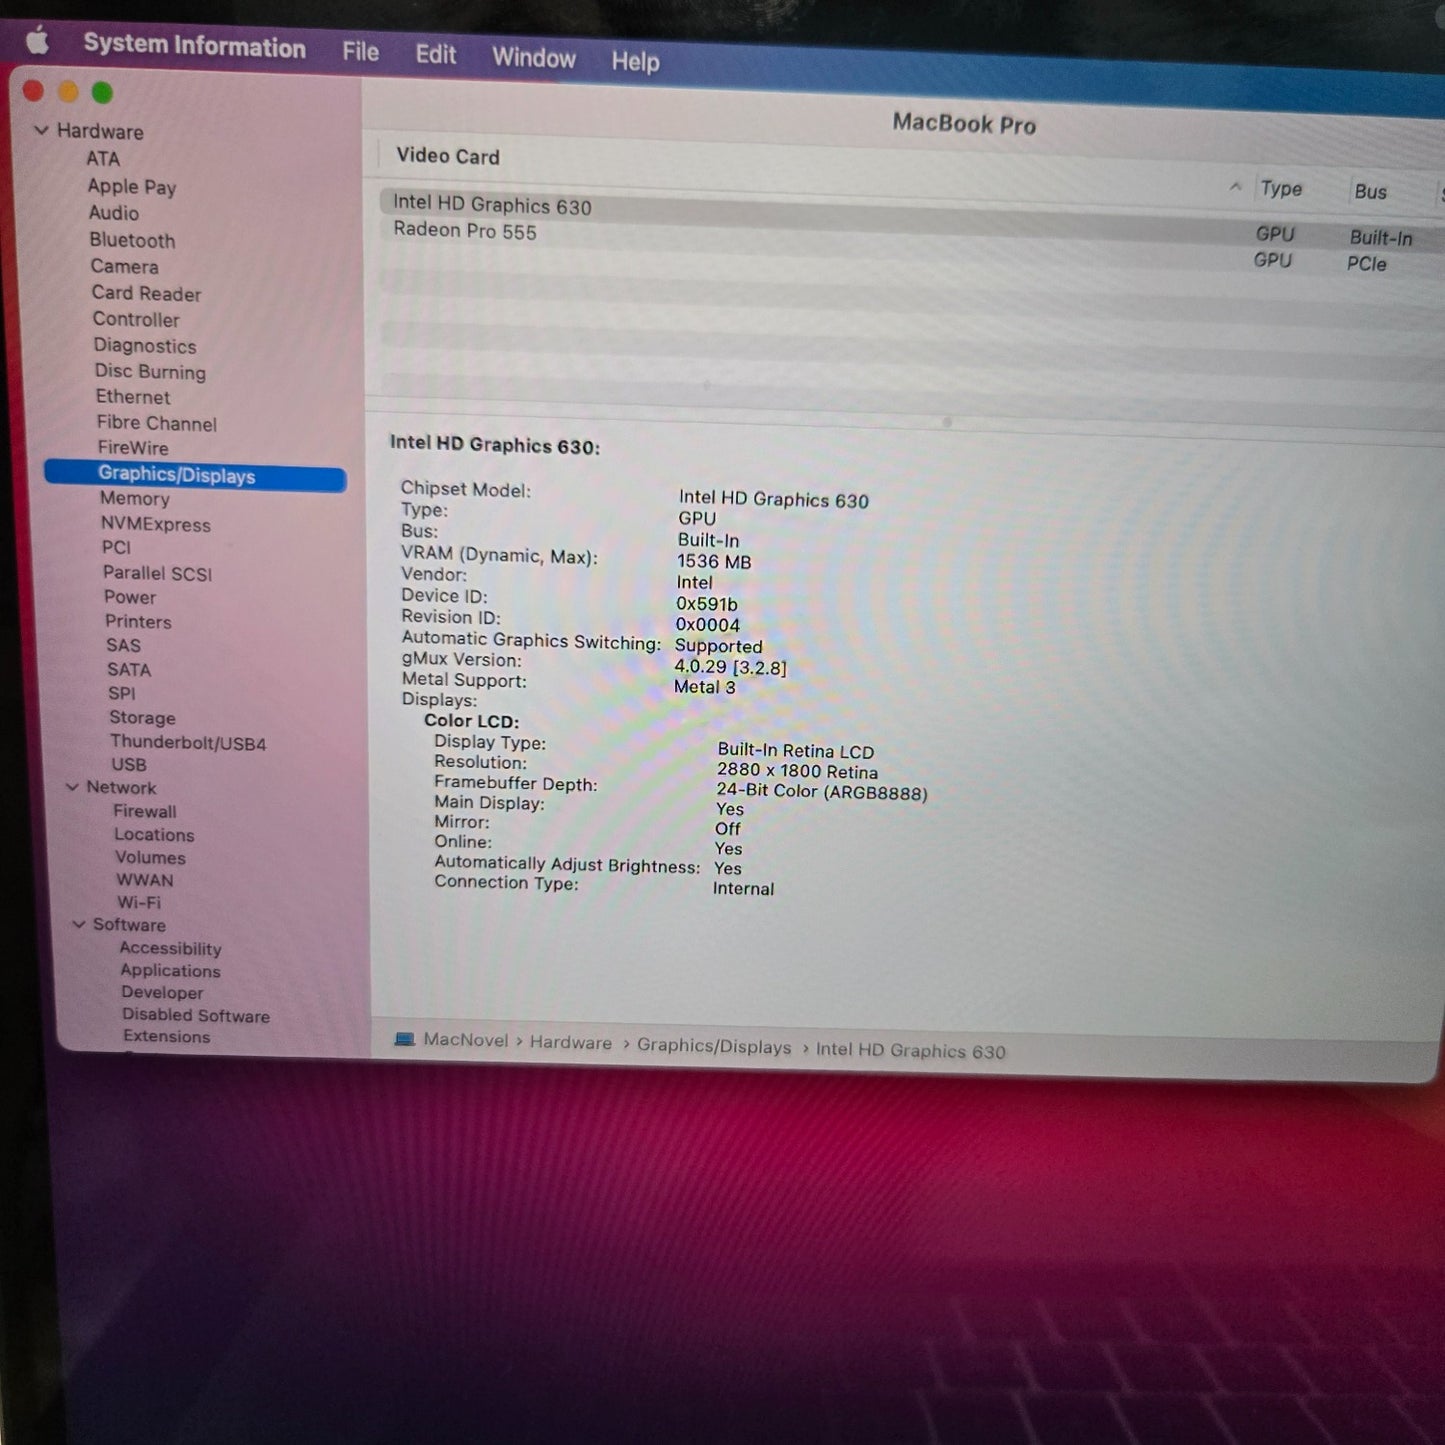Select Controller in the sidebar

[x=136, y=320]
